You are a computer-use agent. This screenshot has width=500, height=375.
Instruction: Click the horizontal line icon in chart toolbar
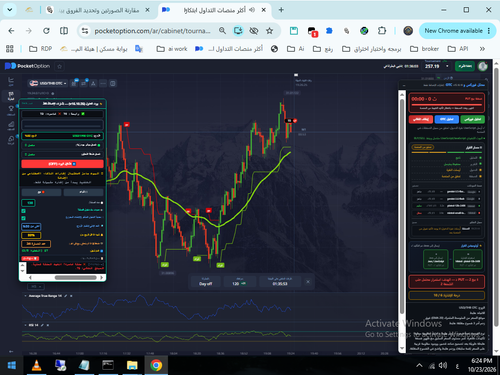click(x=103, y=83)
